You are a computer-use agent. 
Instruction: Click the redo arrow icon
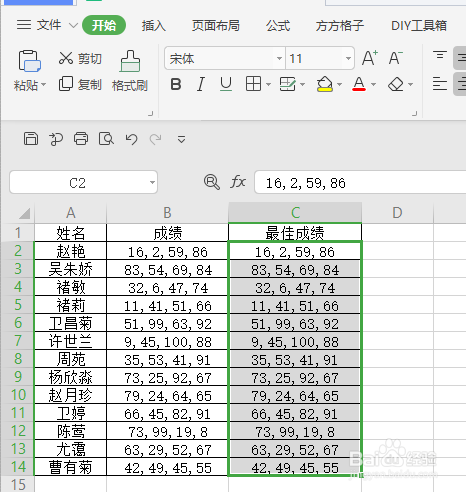[156, 139]
